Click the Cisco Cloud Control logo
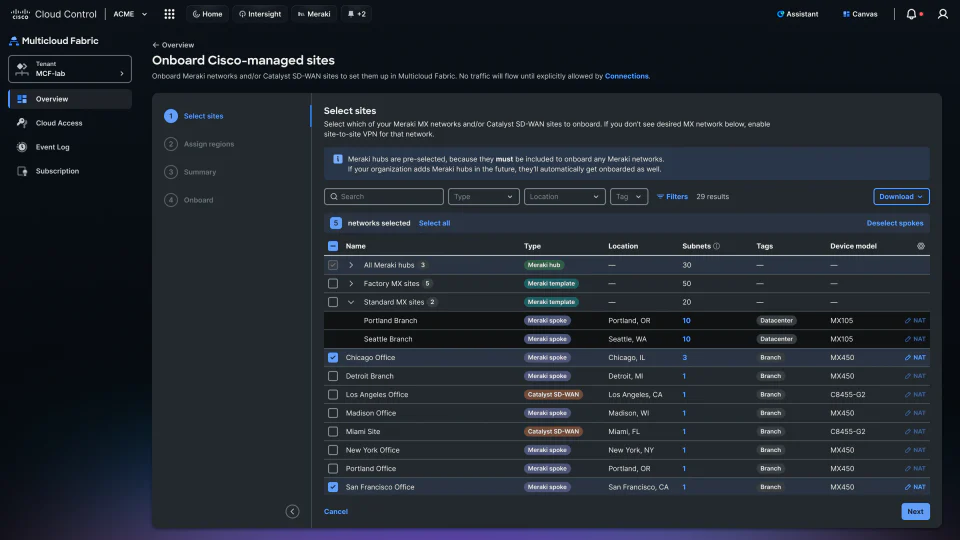The image size is (960, 540). tap(53, 14)
